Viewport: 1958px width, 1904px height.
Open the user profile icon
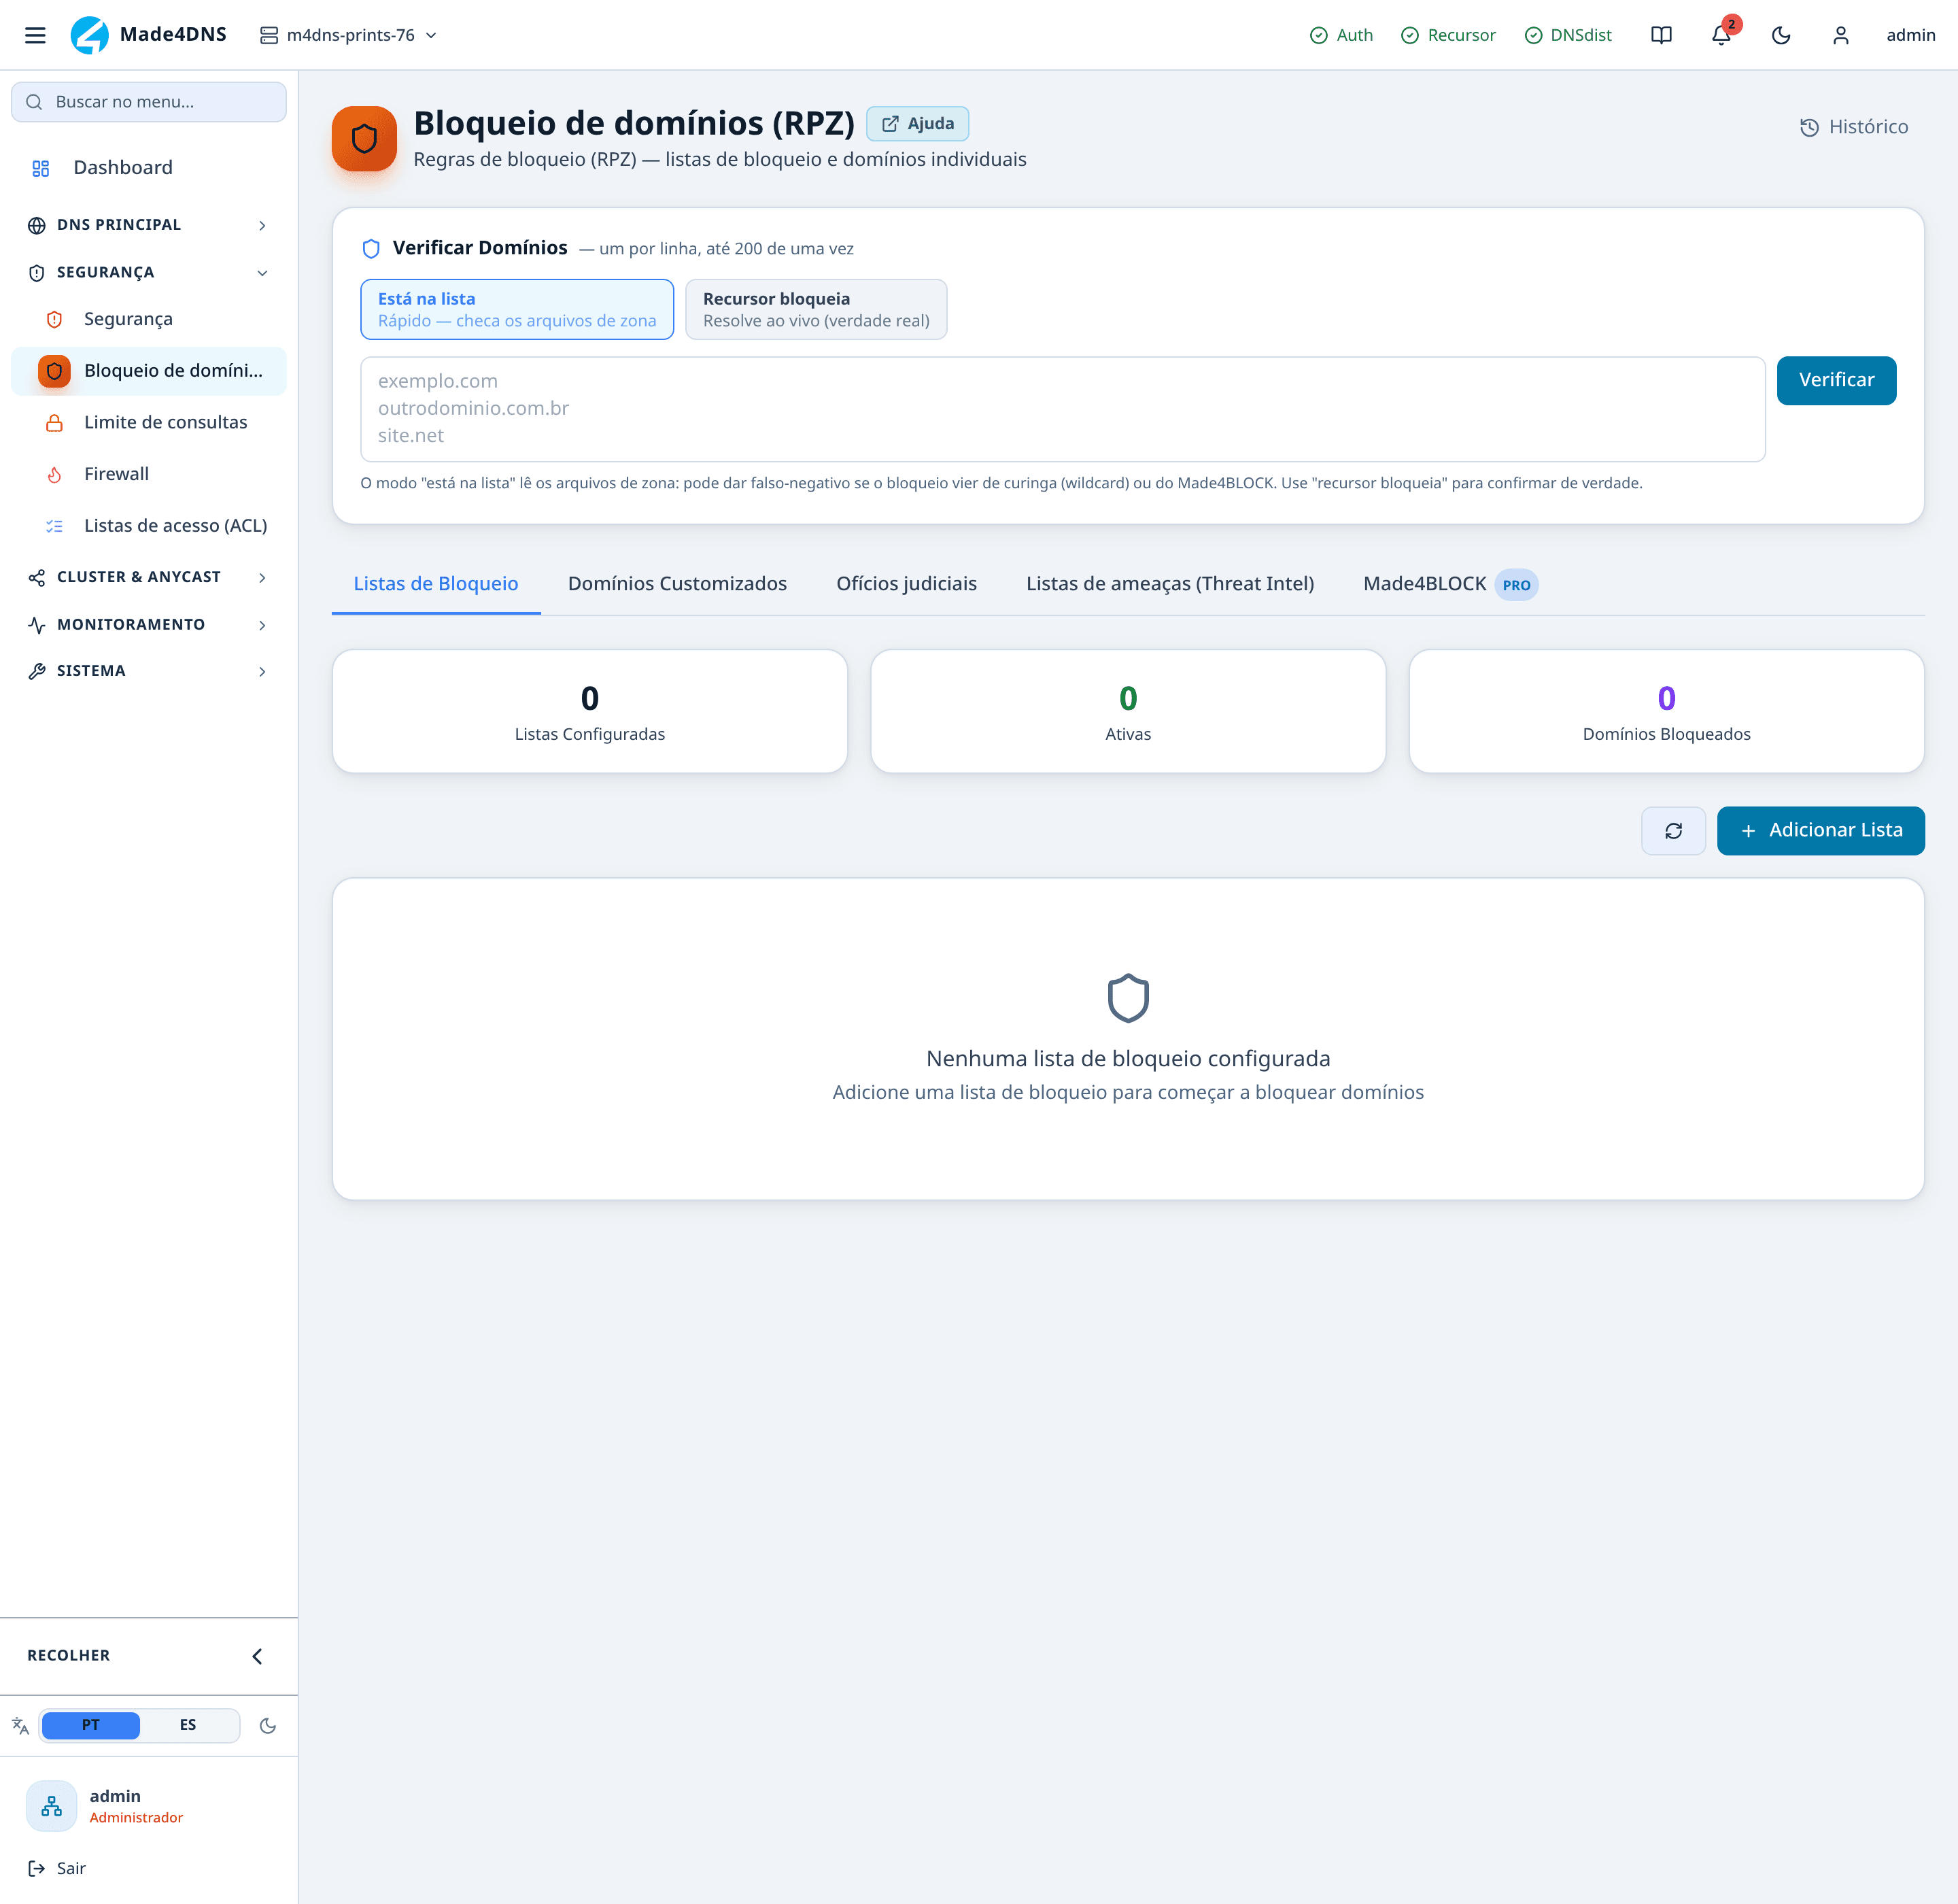pyautogui.click(x=1841, y=35)
